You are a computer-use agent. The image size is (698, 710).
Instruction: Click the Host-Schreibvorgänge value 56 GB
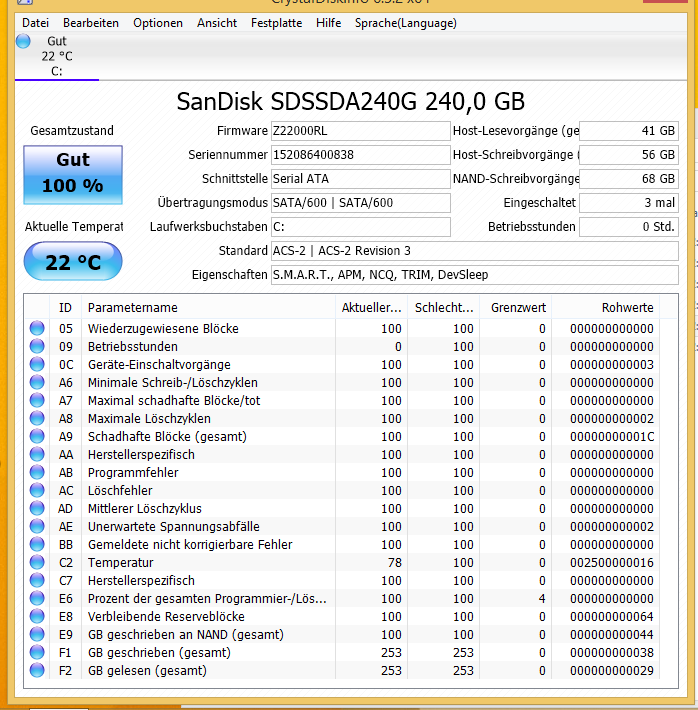629,155
